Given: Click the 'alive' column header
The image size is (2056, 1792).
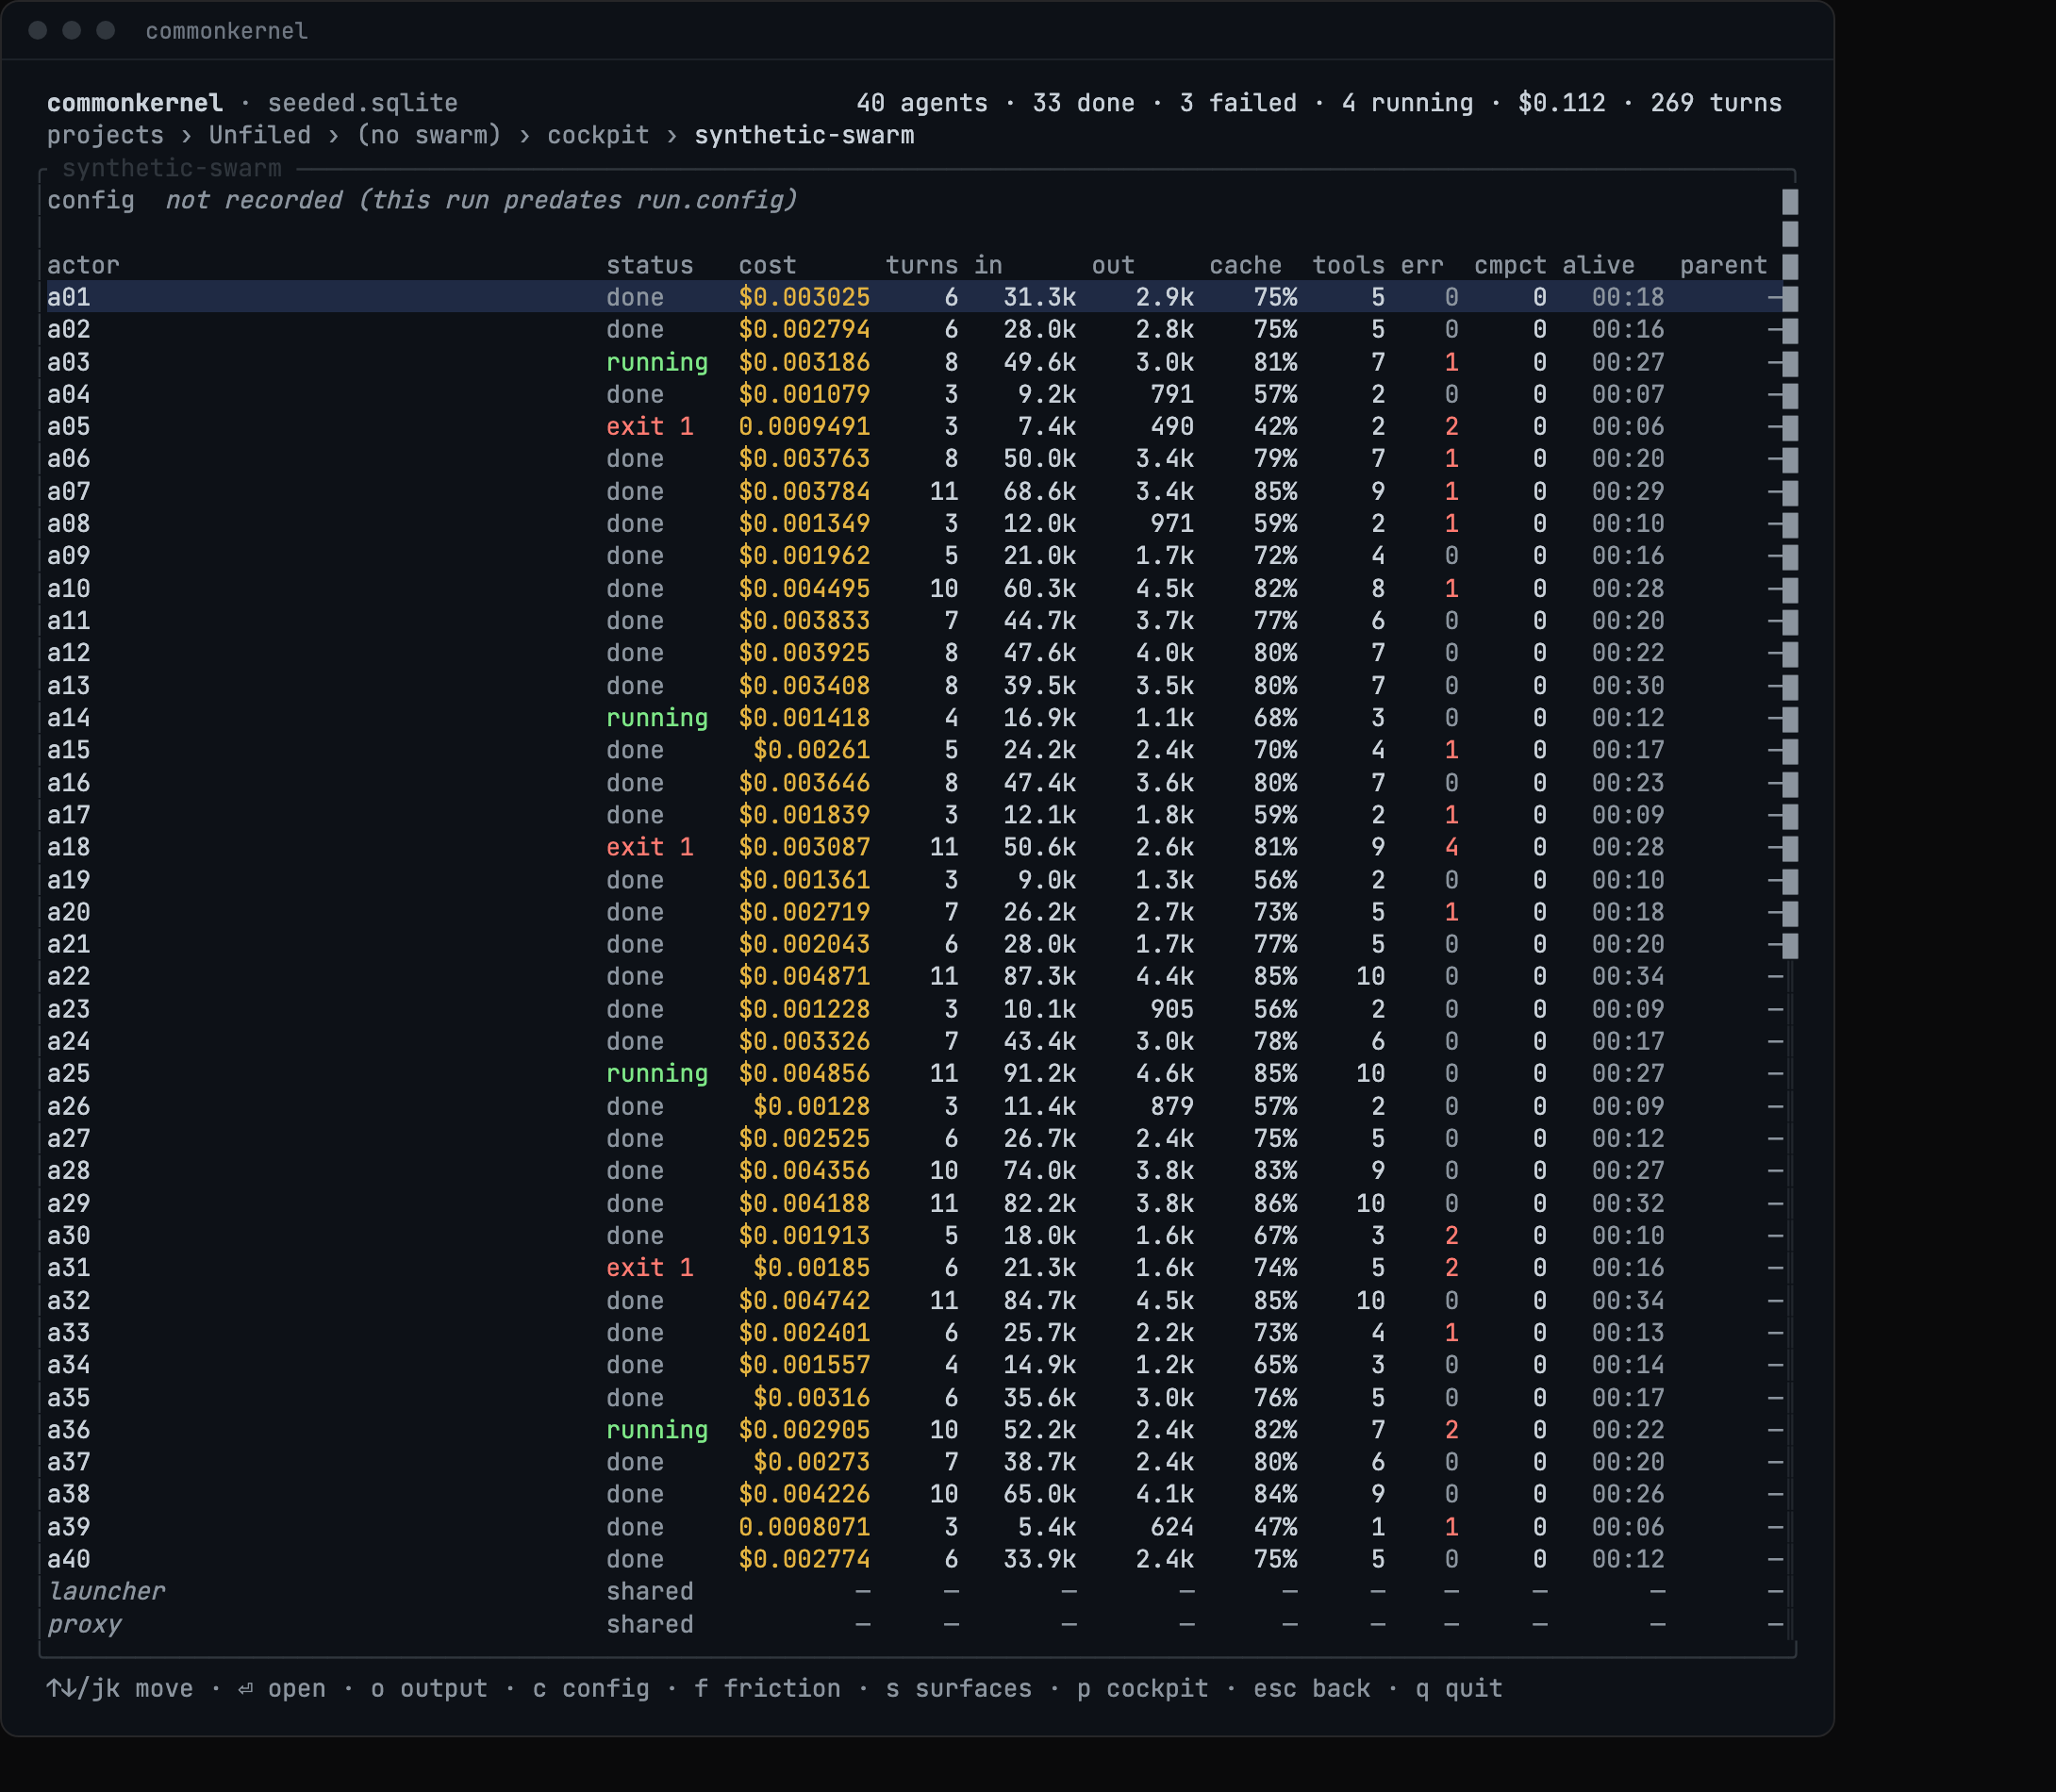Looking at the screenshot, I should point(1598,265).
